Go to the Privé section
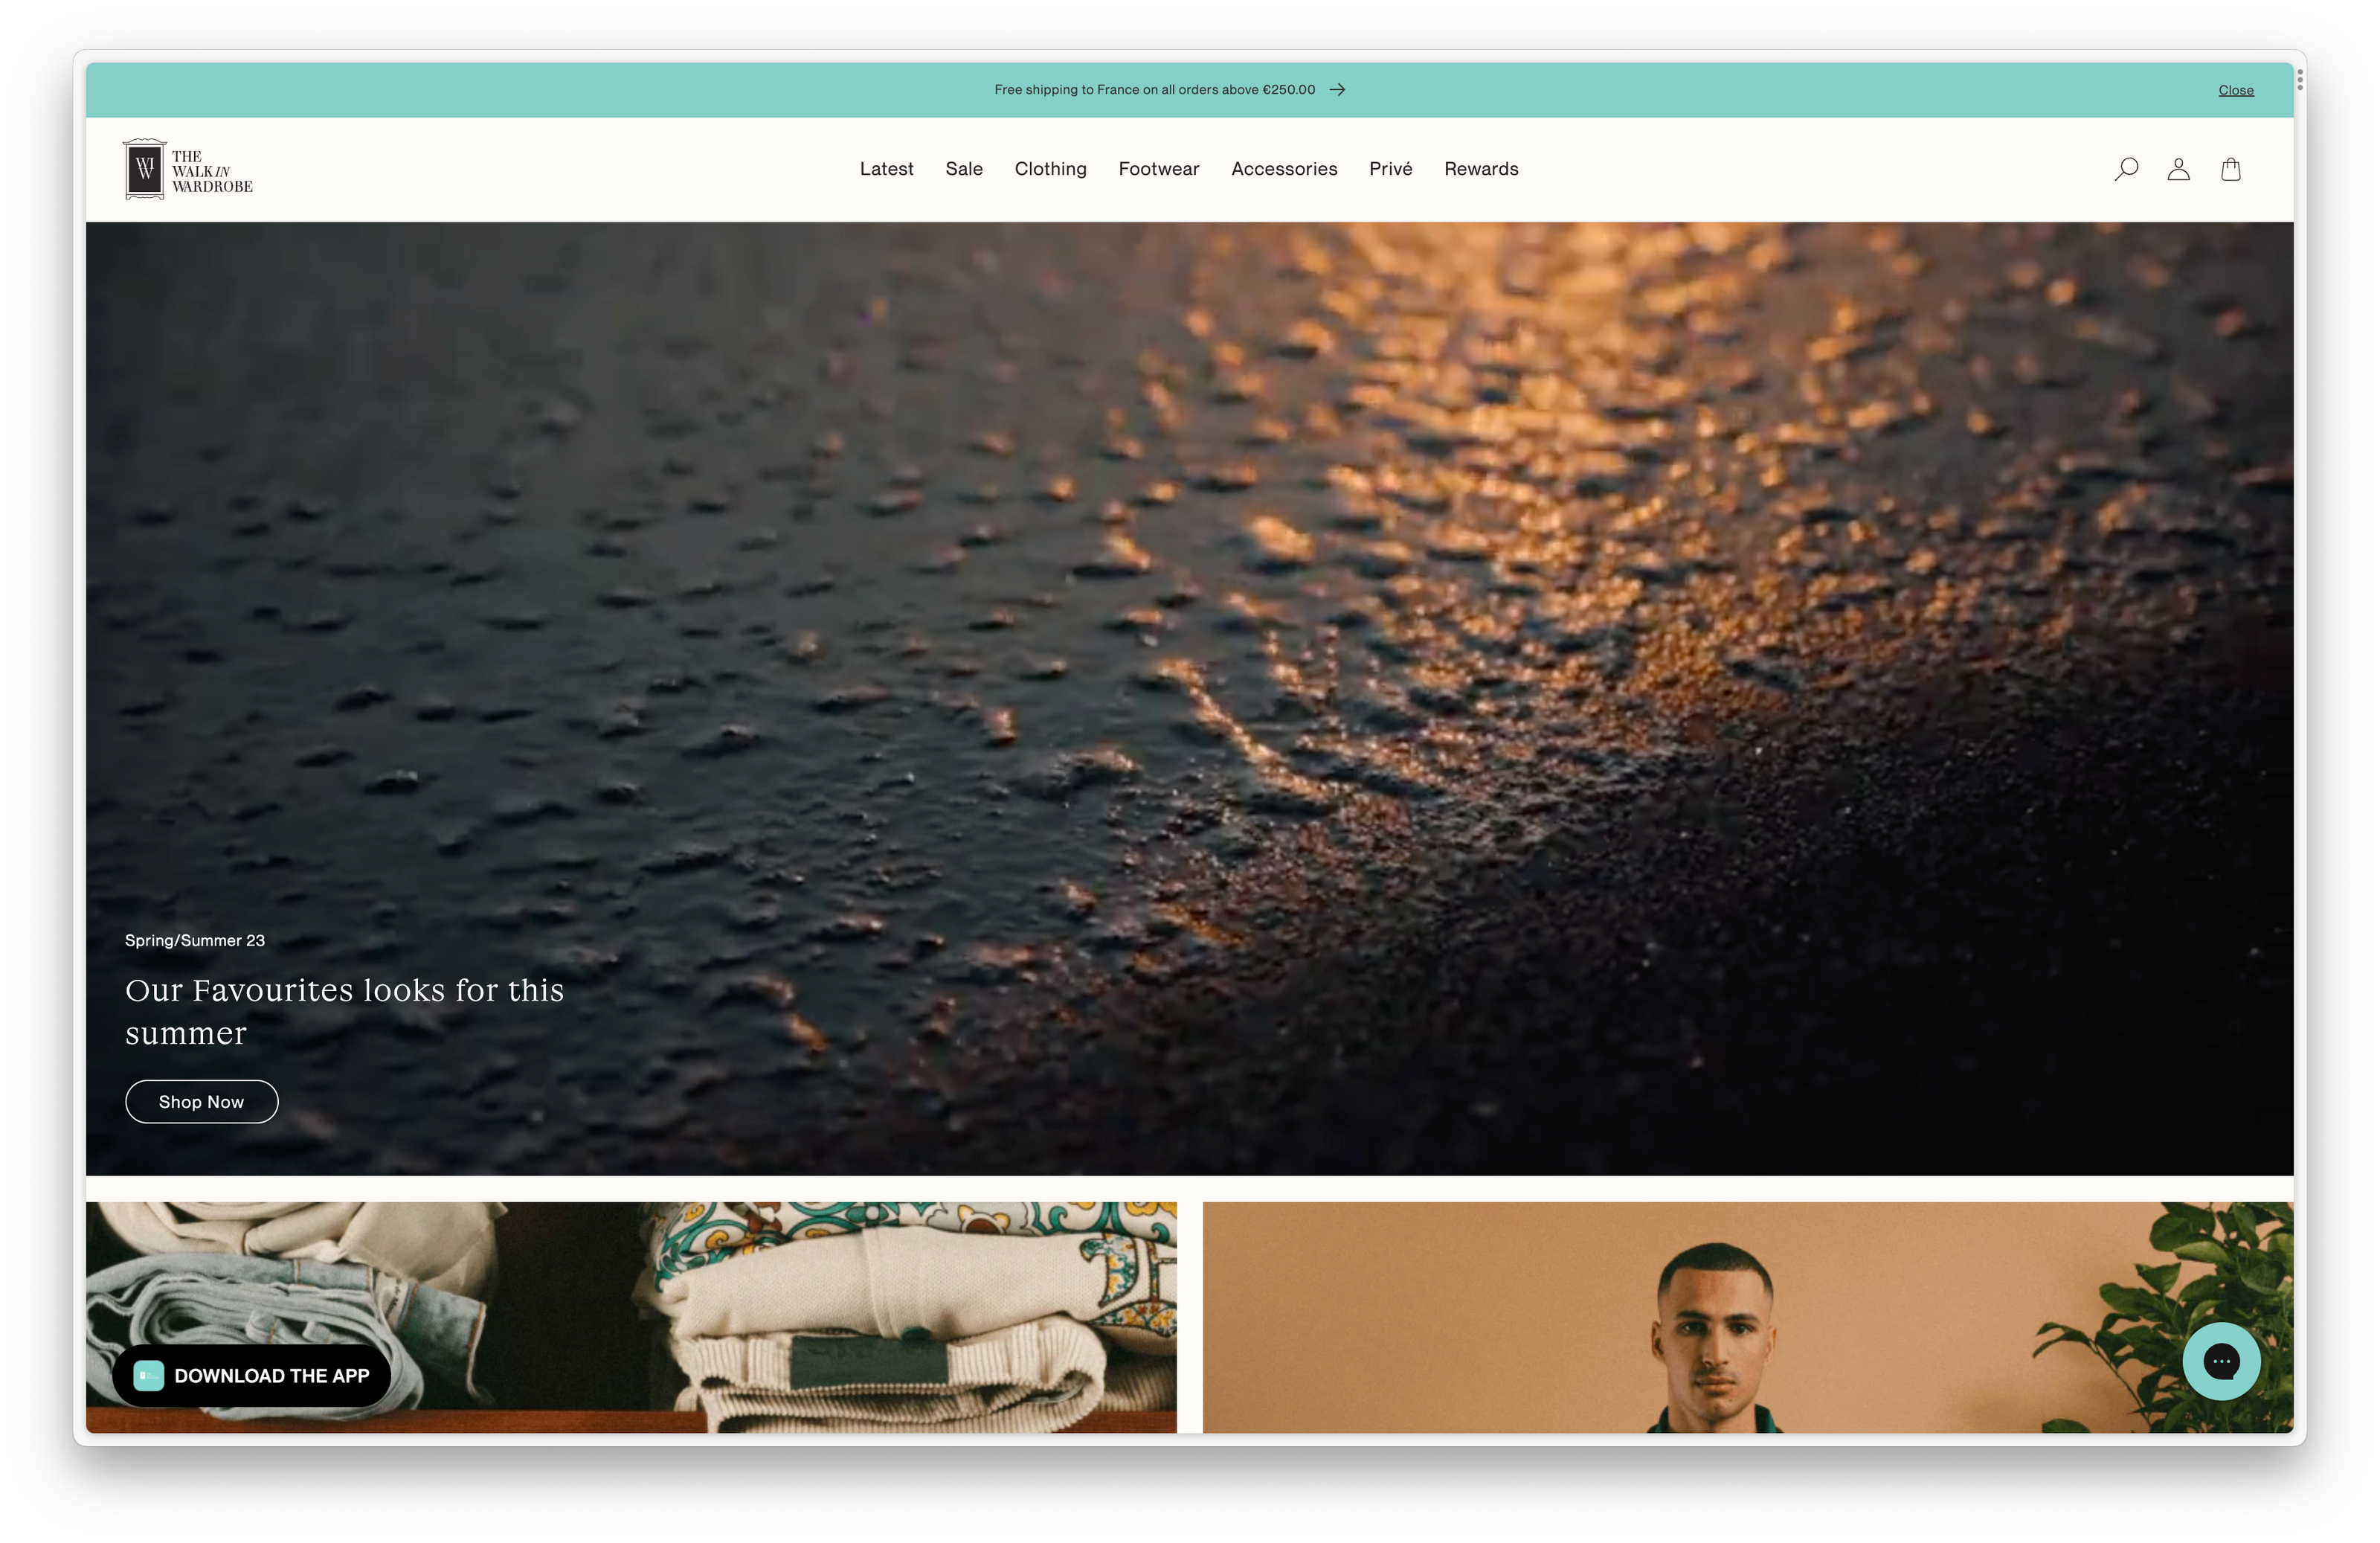 click(1390, 169)
